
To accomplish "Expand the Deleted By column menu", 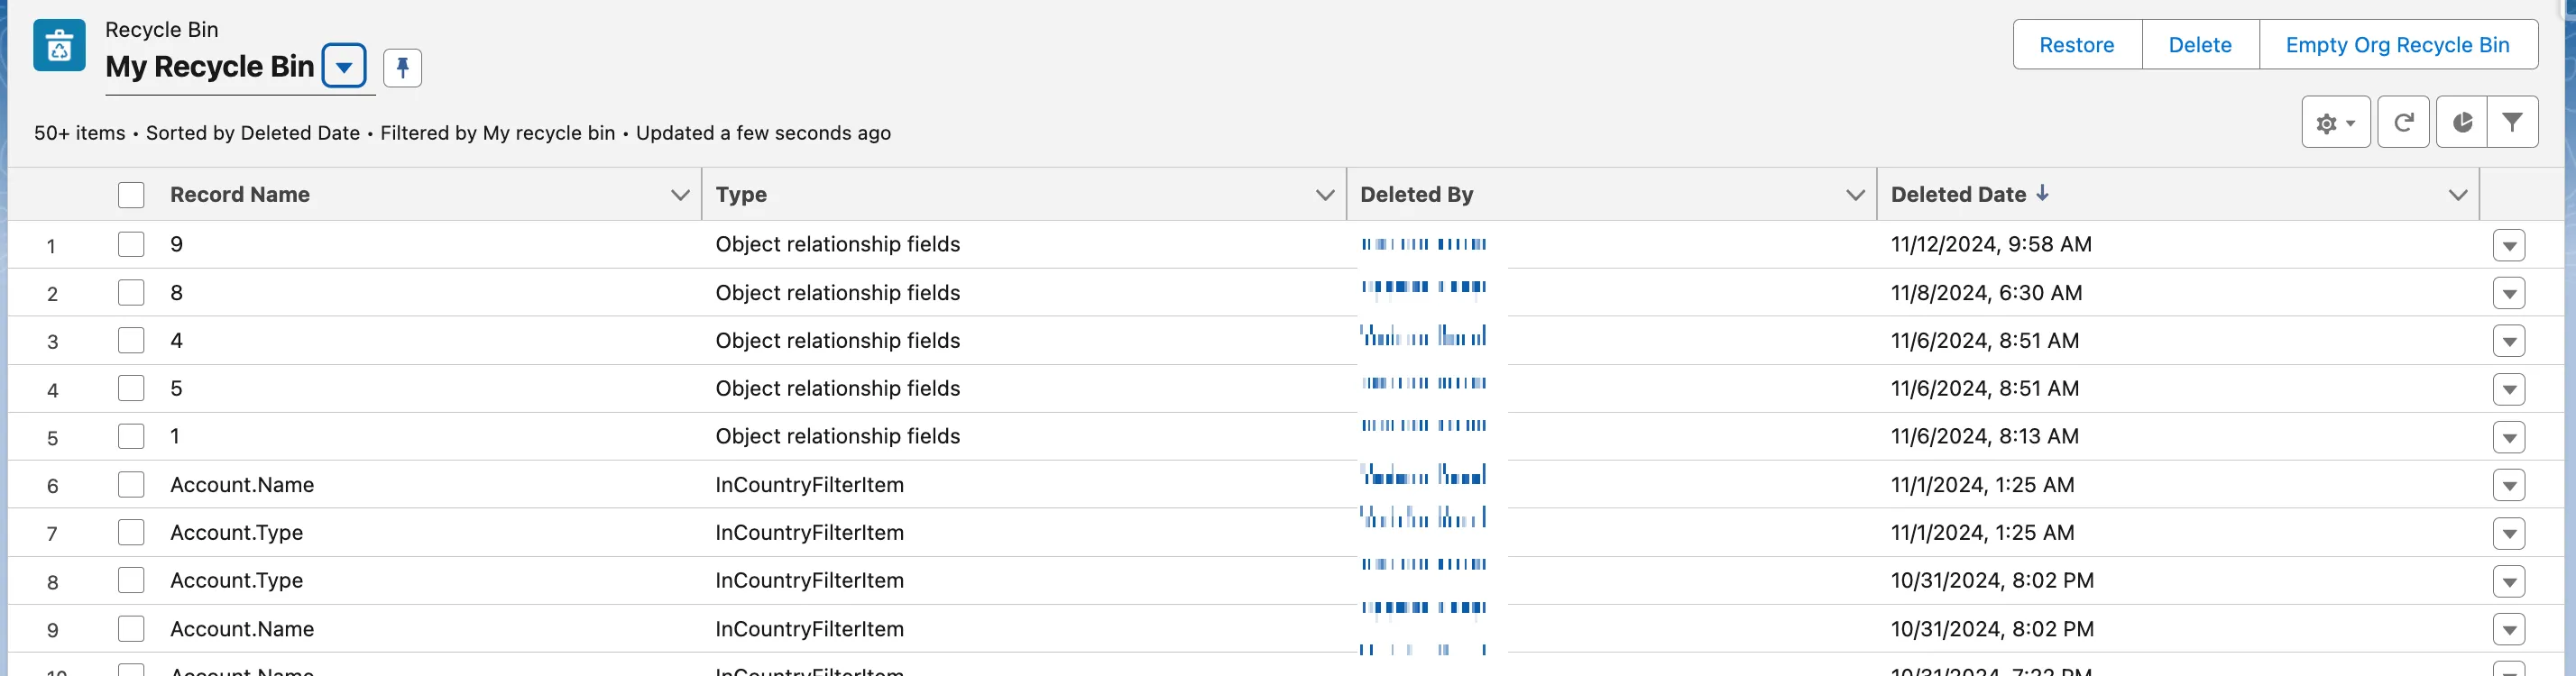I will point(1855,195).
